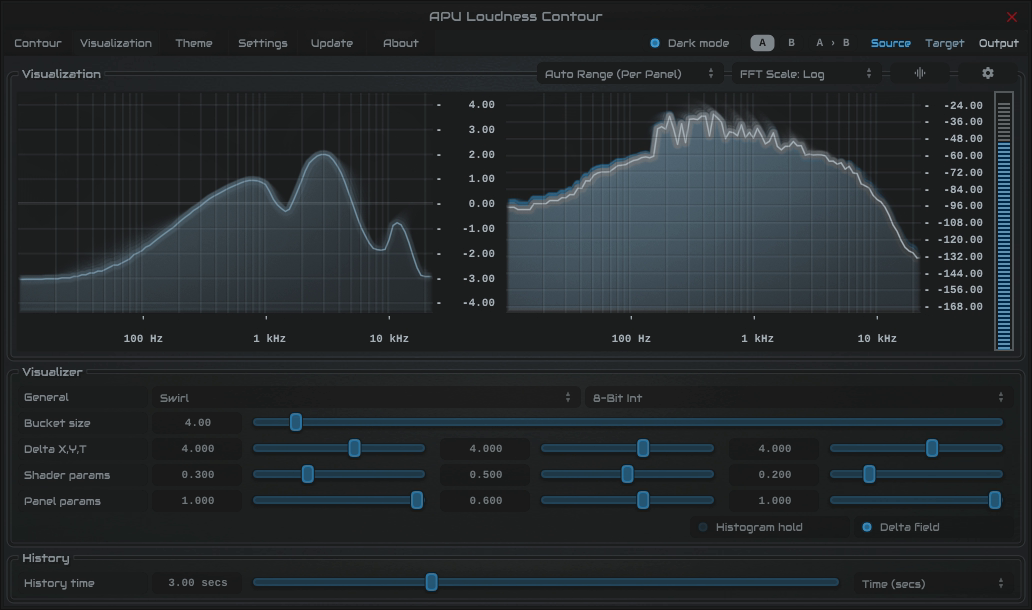Click the Shader params slider beside 0.500

627,474
